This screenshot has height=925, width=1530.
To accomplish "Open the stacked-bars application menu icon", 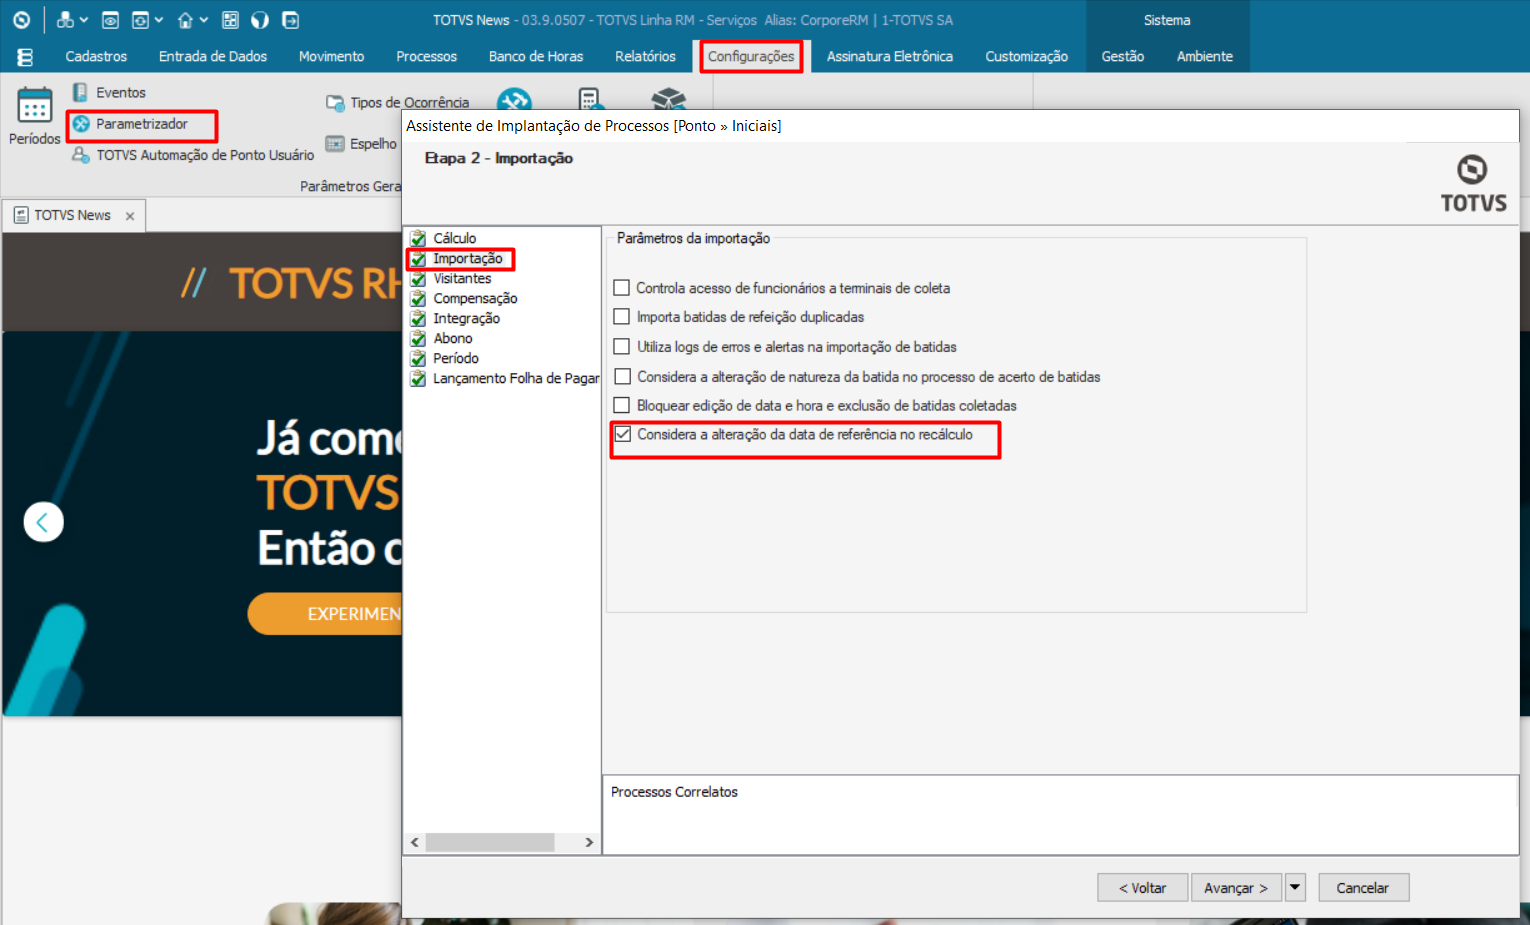I will [25, 57].
